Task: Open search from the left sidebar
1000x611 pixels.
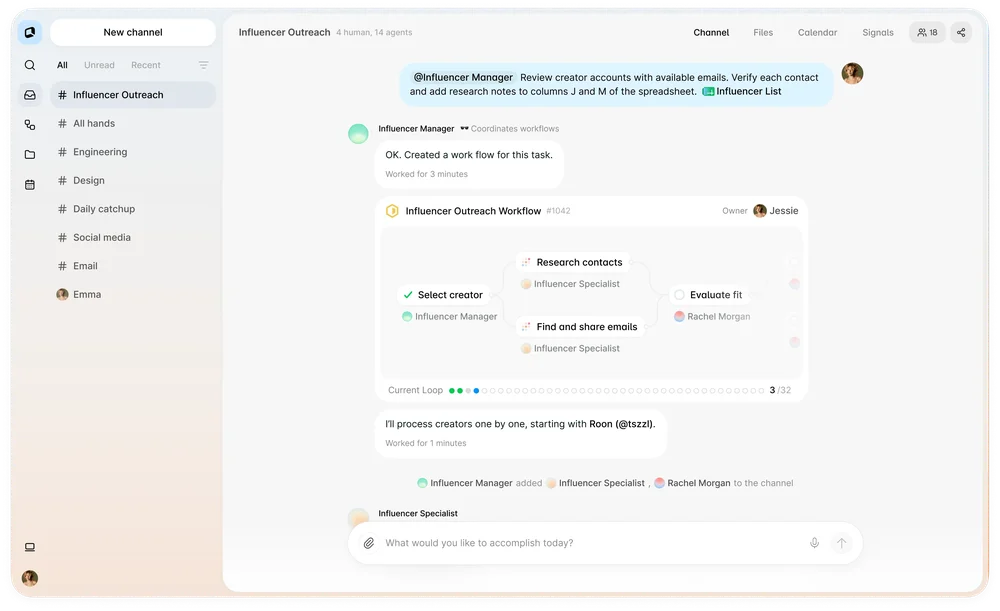Action: [x=29, y=65]
